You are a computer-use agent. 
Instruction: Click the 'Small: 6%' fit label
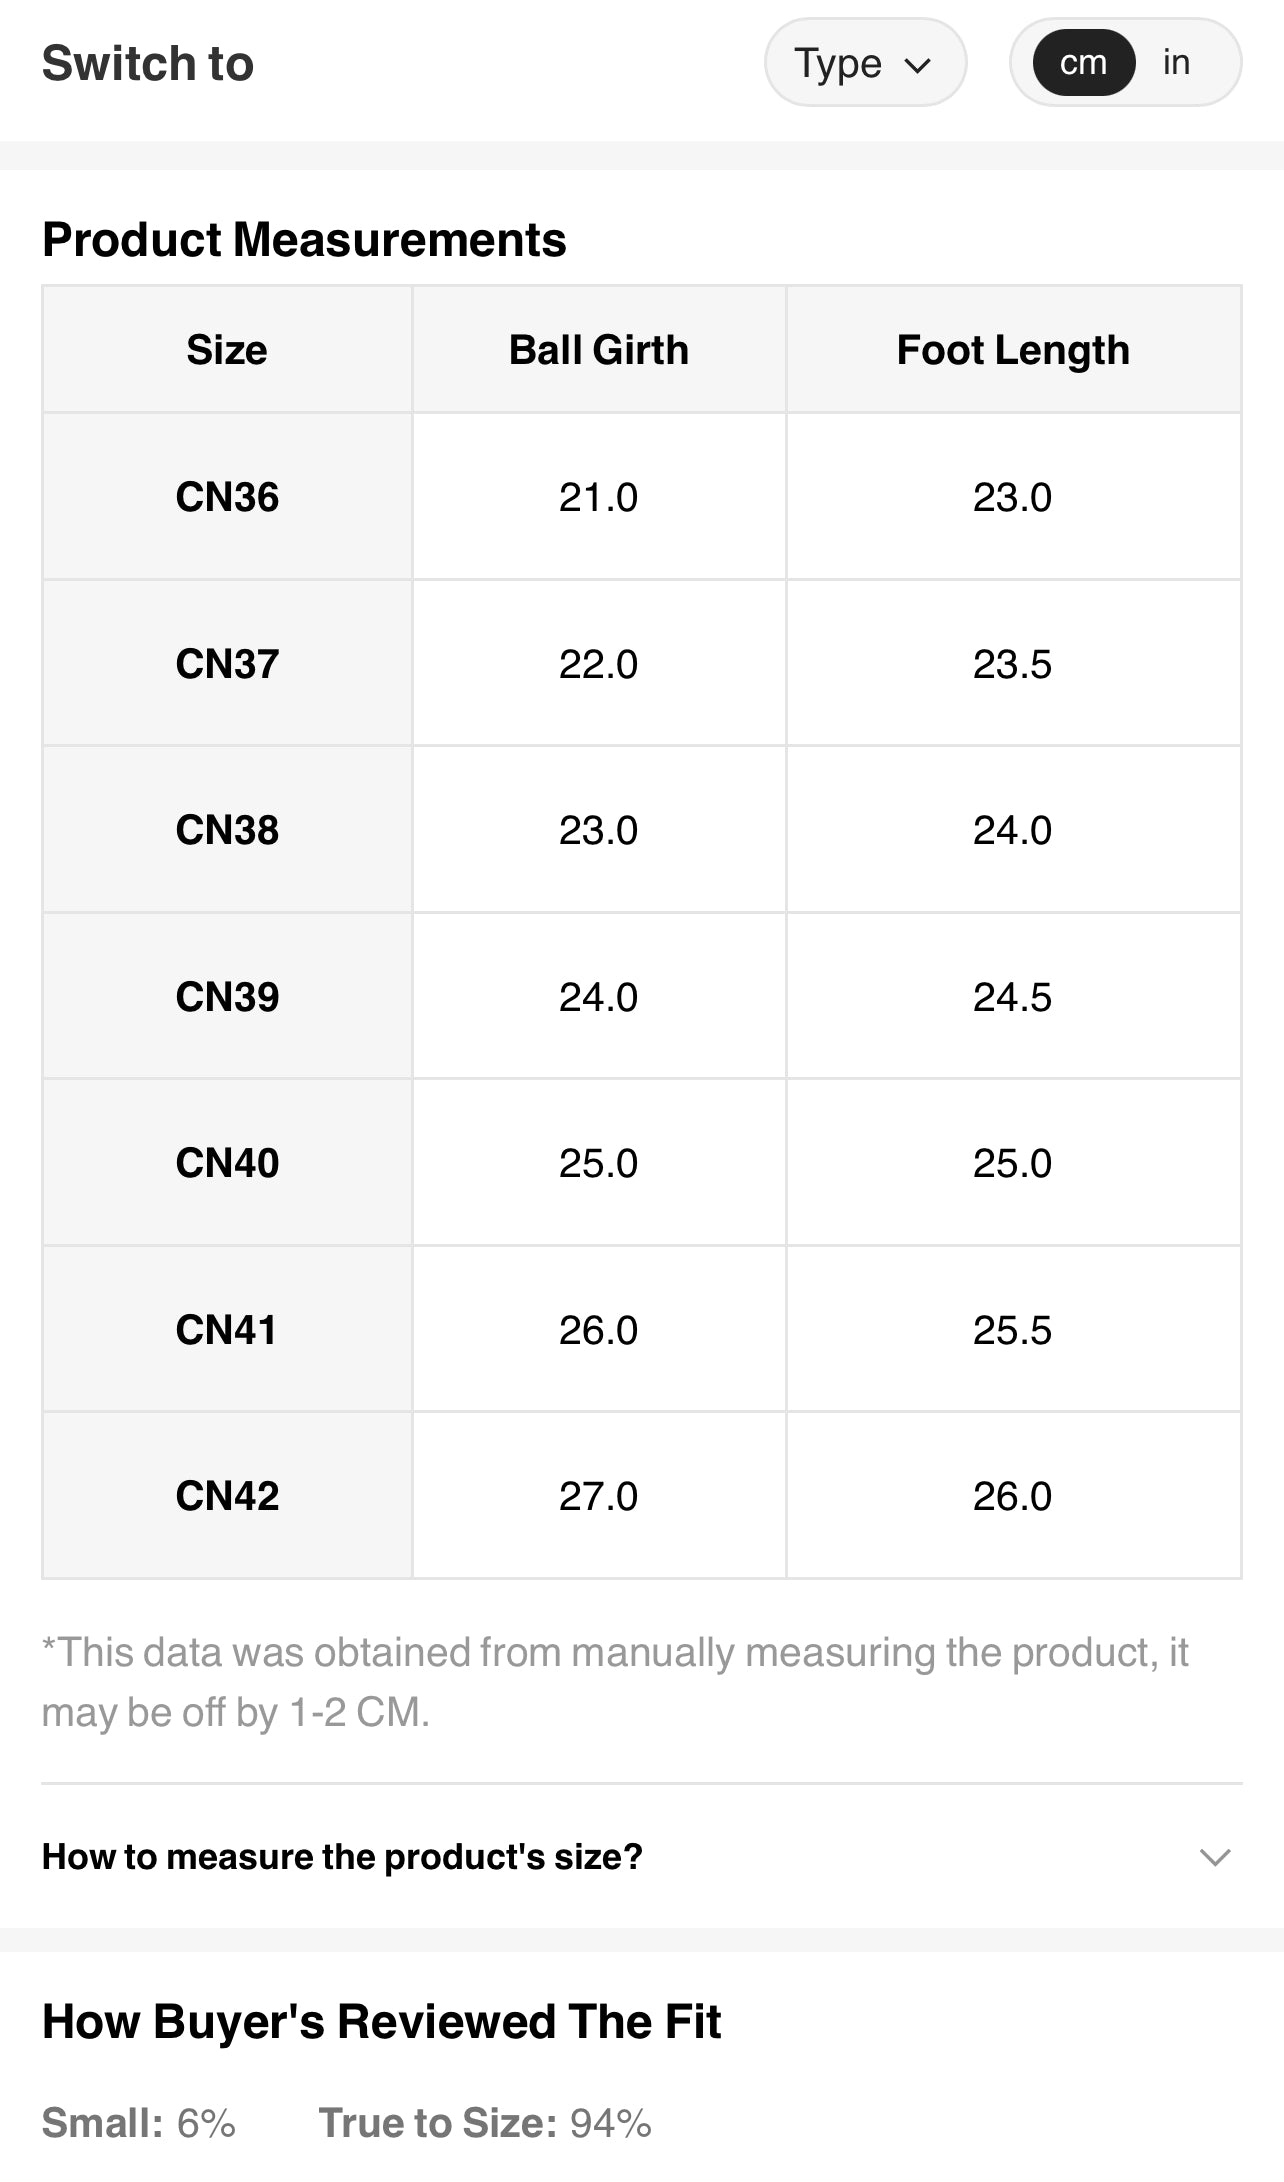coord(139,2122)
